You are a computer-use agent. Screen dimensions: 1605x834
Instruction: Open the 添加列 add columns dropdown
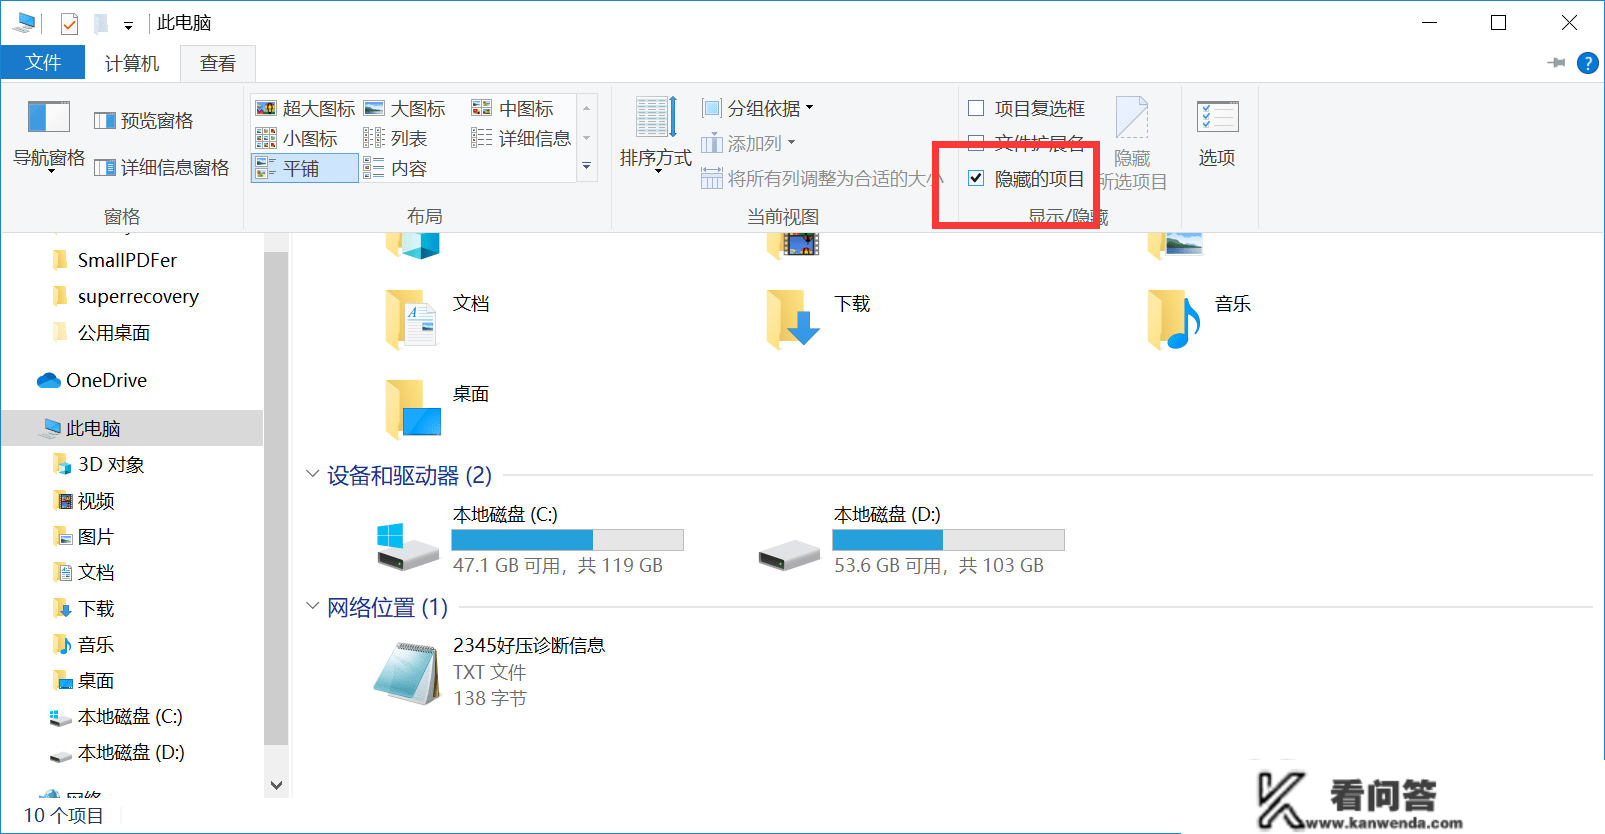(749, 143)
